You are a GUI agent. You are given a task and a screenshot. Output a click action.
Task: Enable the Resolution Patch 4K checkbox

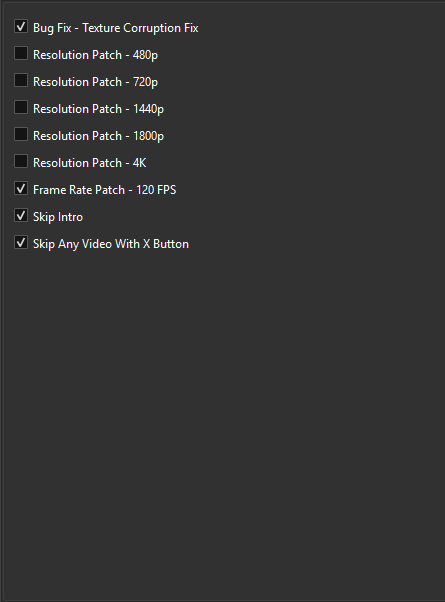(21, 162)
